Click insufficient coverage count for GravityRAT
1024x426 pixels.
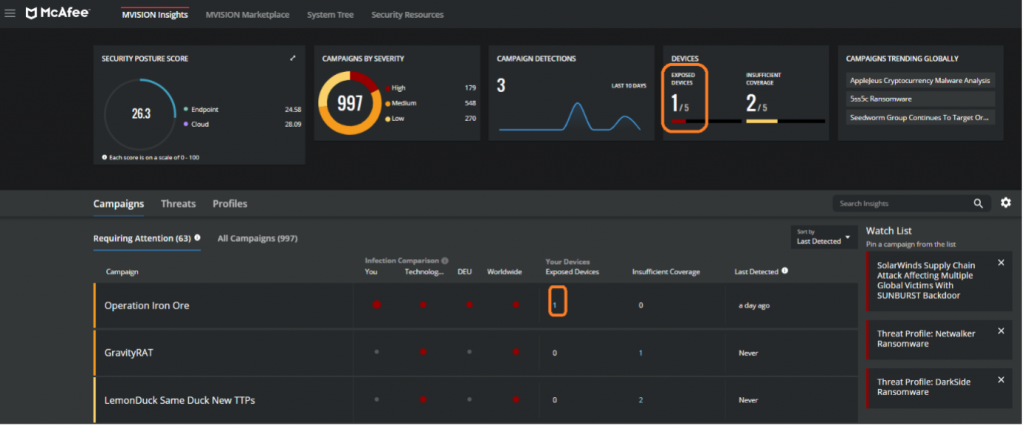point(641,353)
